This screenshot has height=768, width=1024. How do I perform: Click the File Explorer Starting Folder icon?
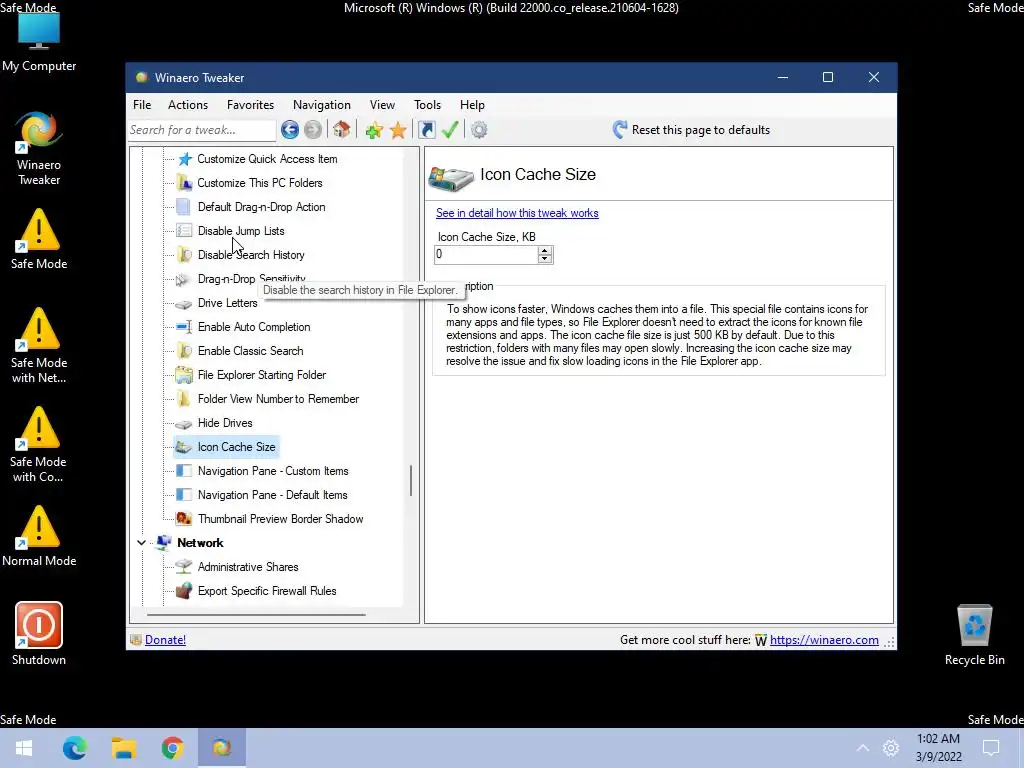point(184,375)
